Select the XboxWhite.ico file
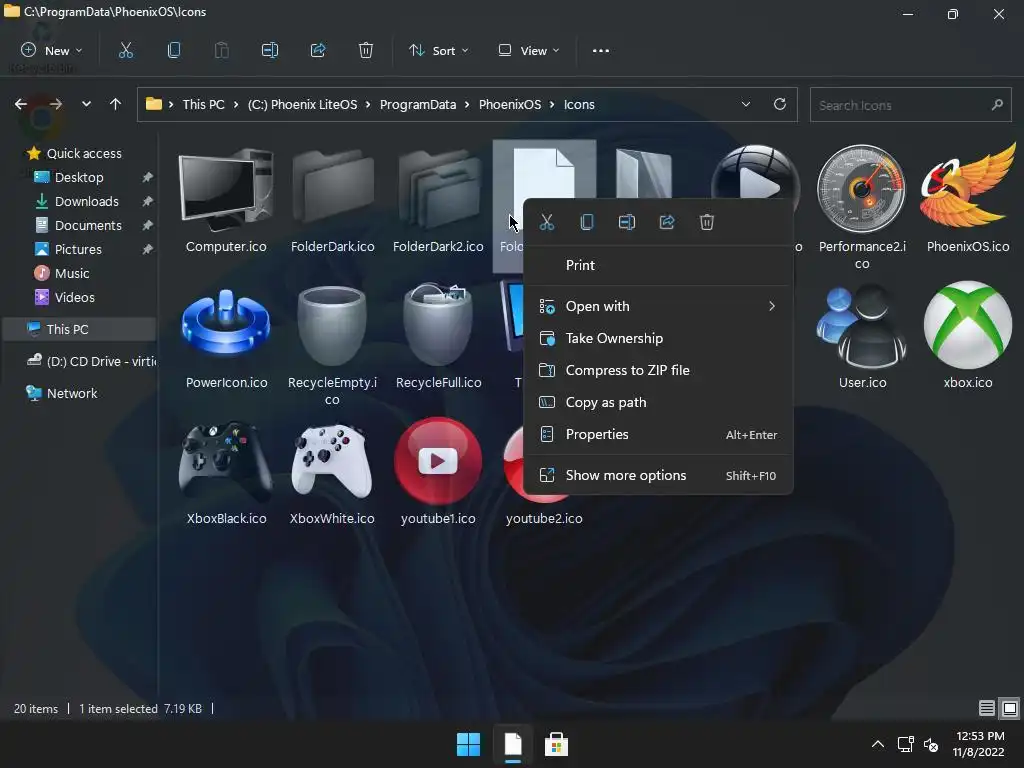This screenshot has width=1024, height=768. coord(332,473)
